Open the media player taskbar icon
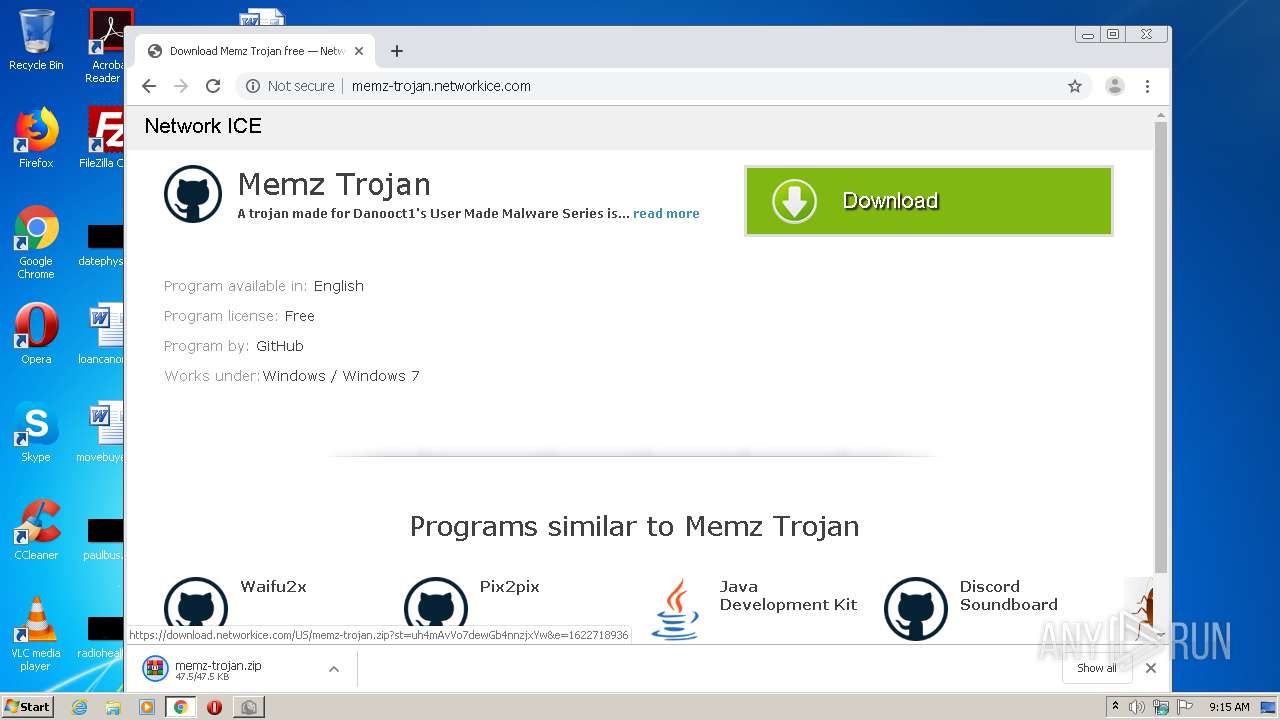This screenshot has width=1280, height=720. tap(147, 707)
